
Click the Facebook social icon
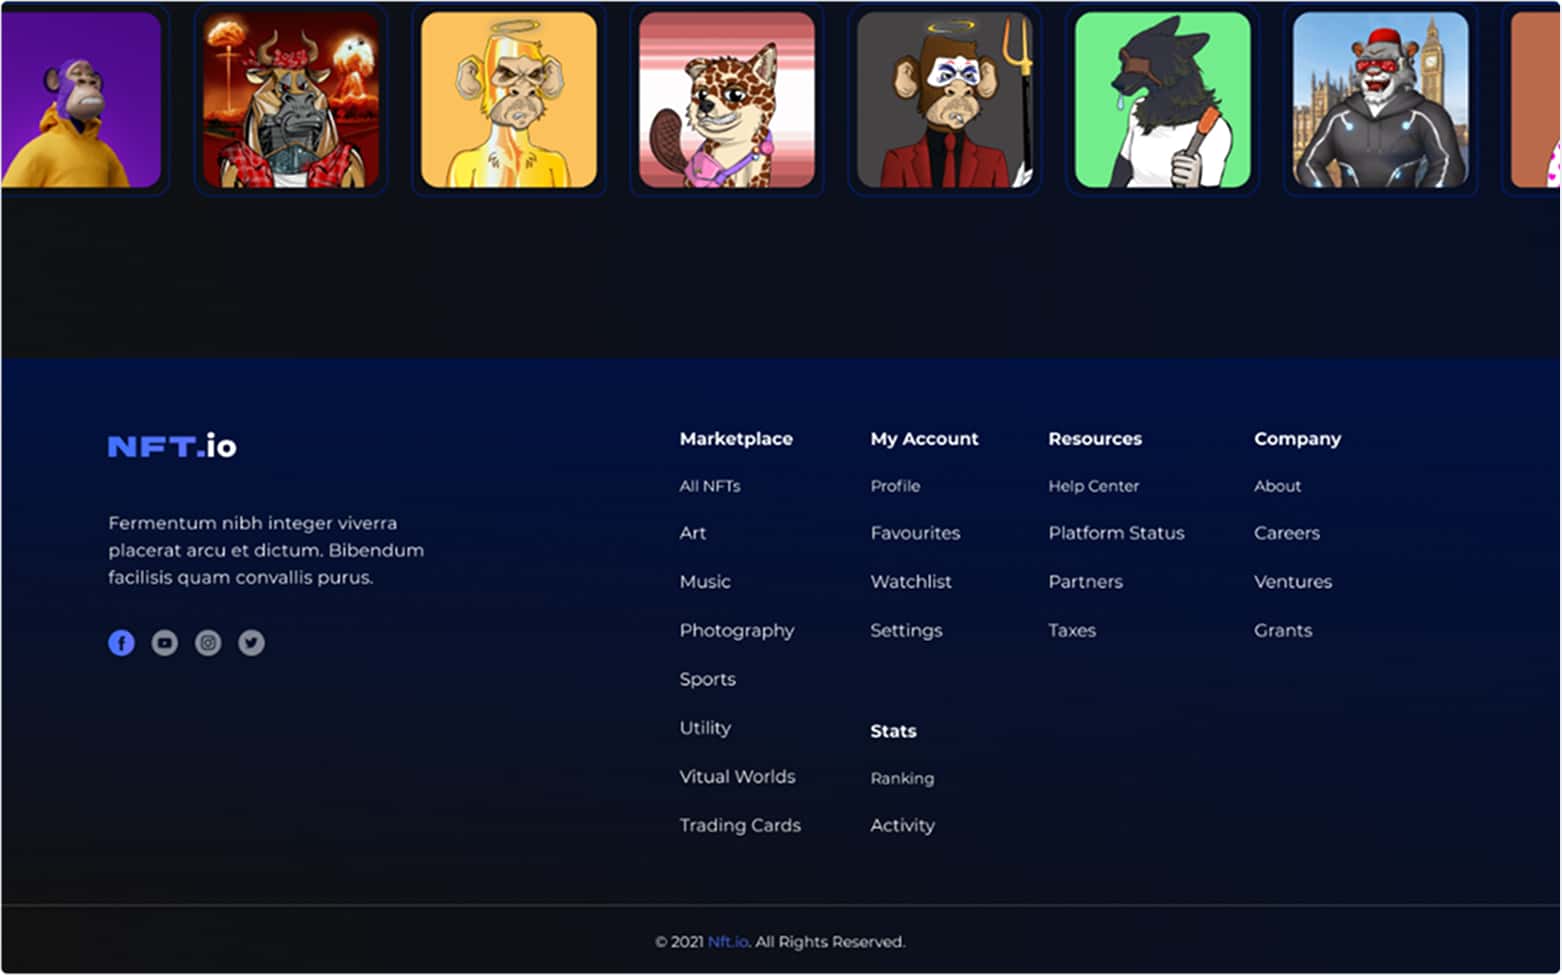(x=121, y=643)
